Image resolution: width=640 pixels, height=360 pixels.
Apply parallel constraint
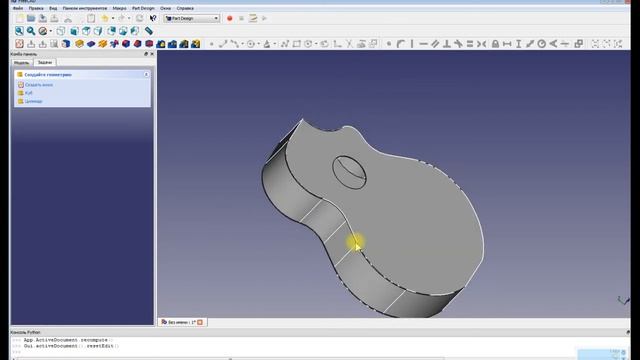435,44
